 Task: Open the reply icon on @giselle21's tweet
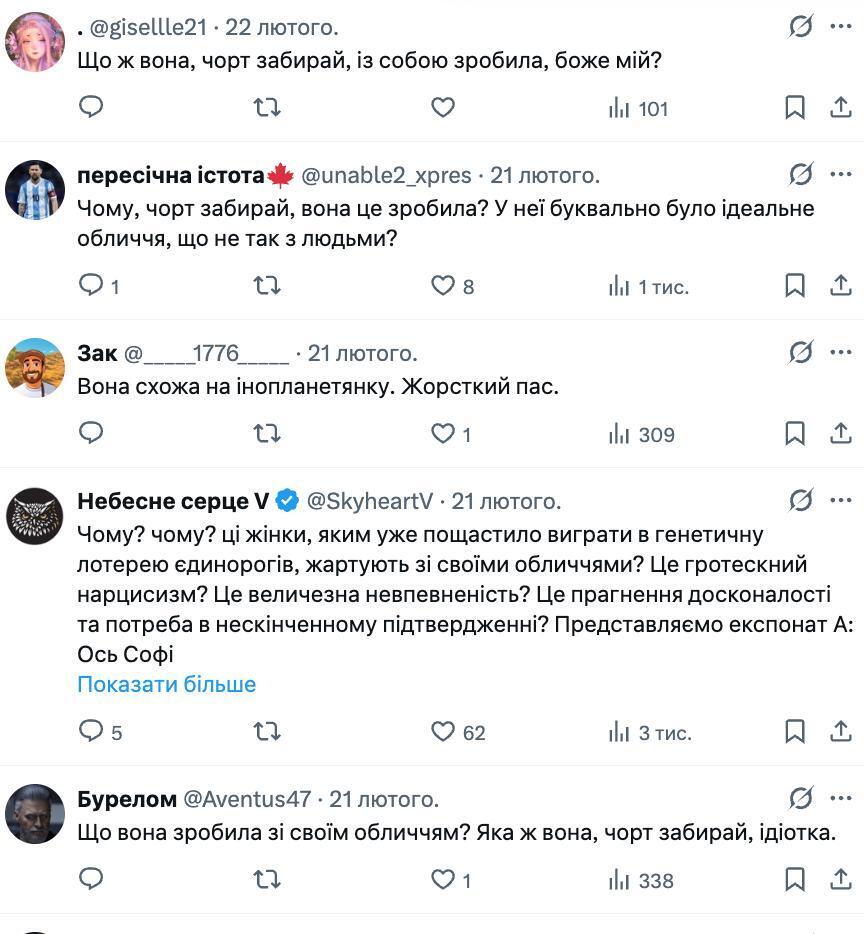coord(91,109)
